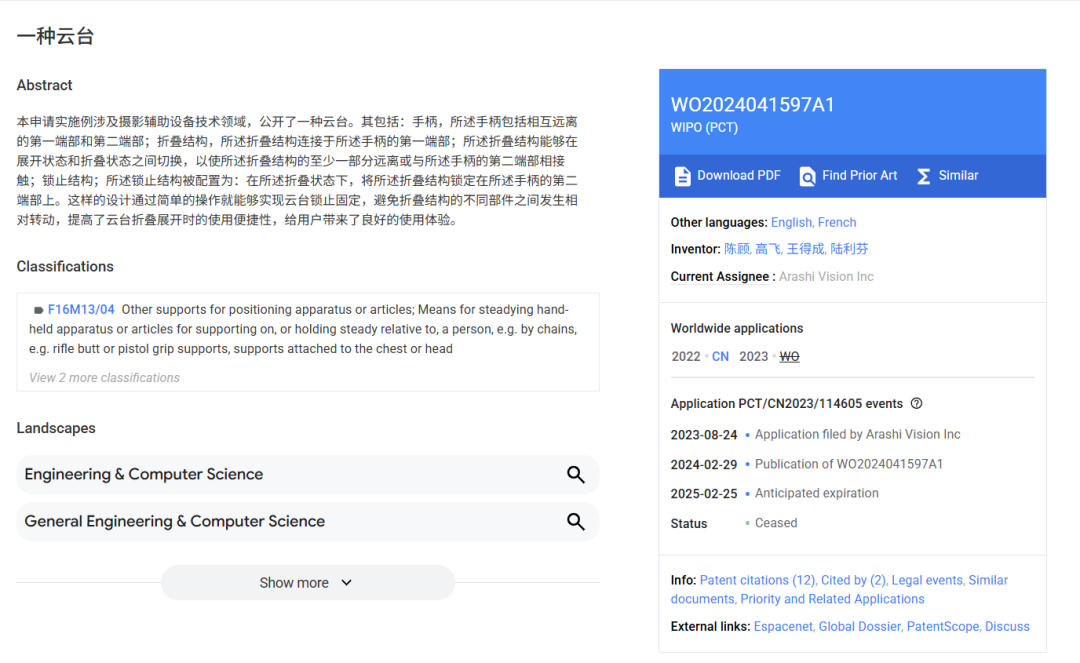Open the Espacenet external link
This screenshot has width=1080, height=663.
(x=782, y=627)
